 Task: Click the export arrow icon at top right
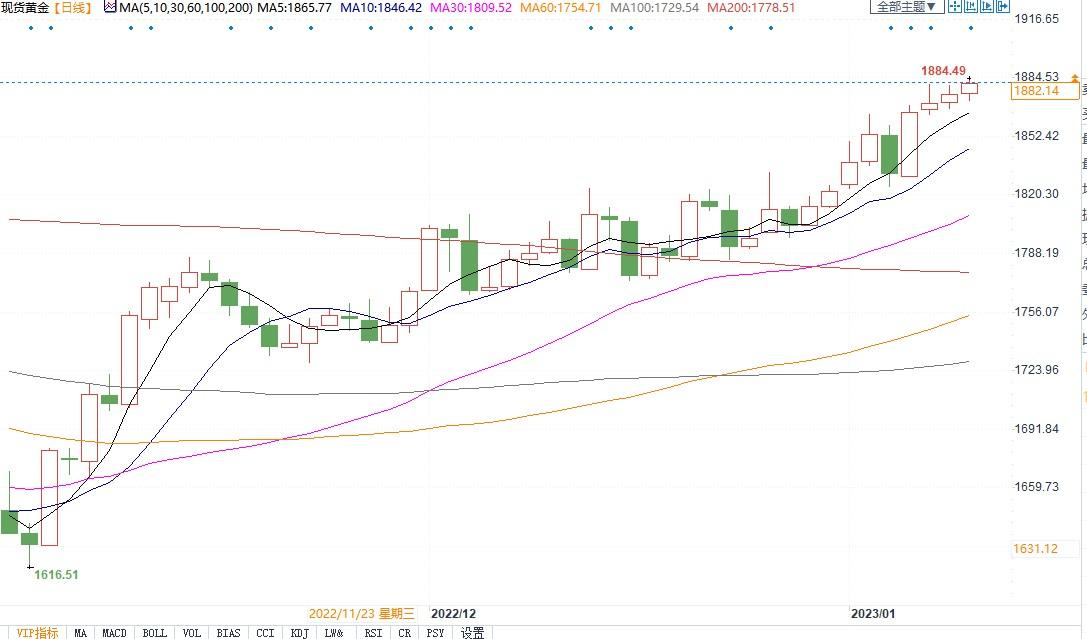1001,7
